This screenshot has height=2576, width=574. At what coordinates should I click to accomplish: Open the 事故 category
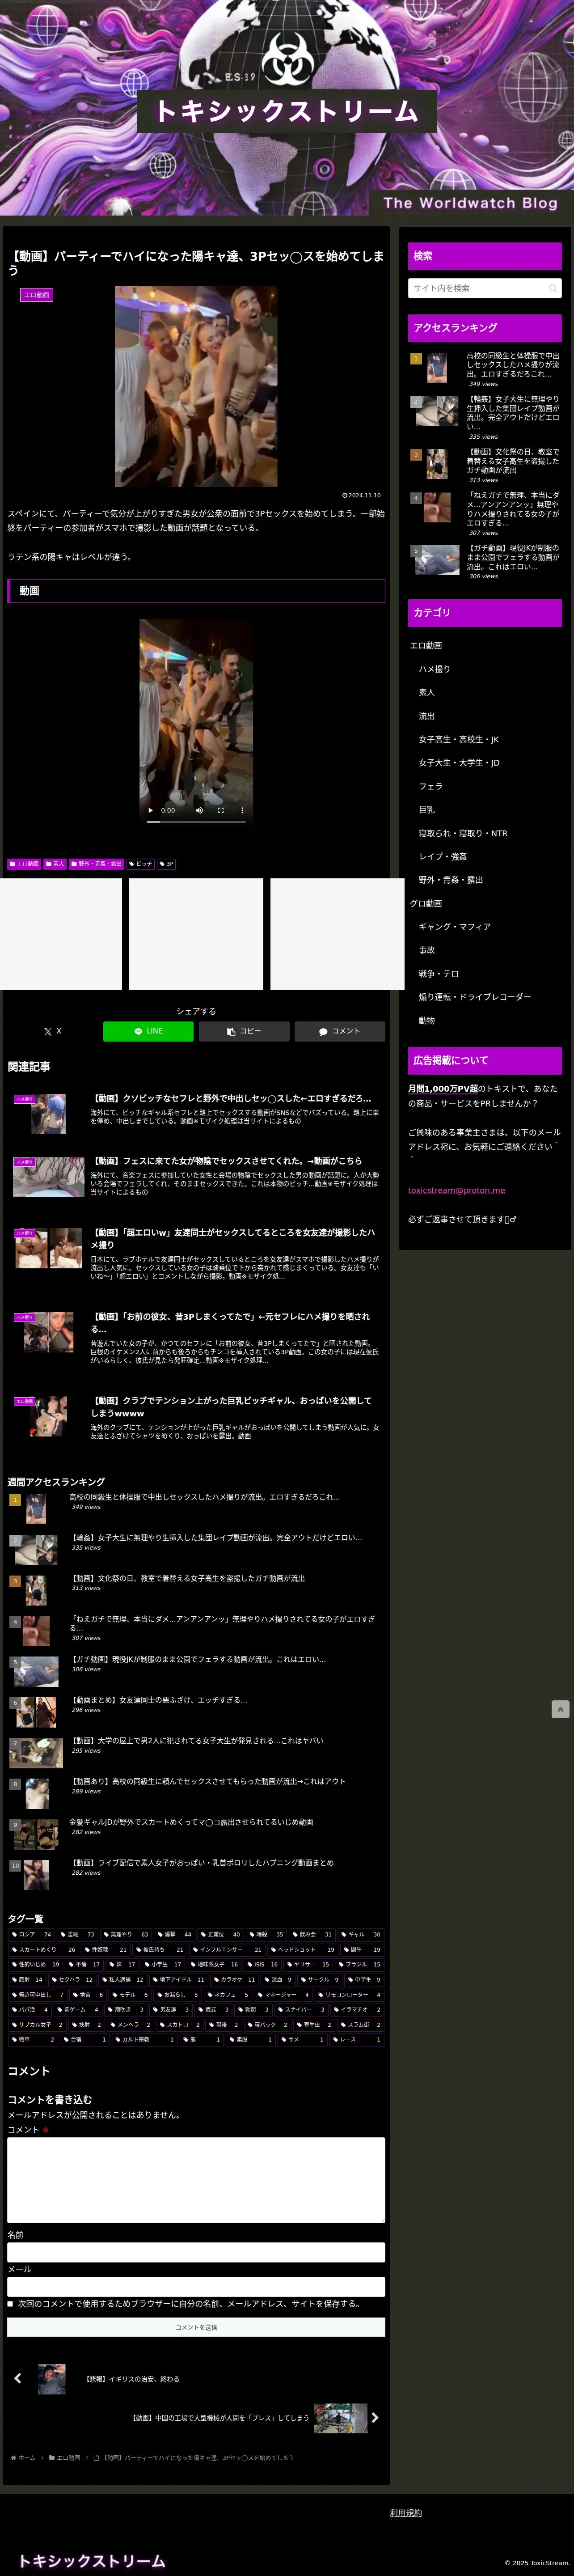click(427, 950)
